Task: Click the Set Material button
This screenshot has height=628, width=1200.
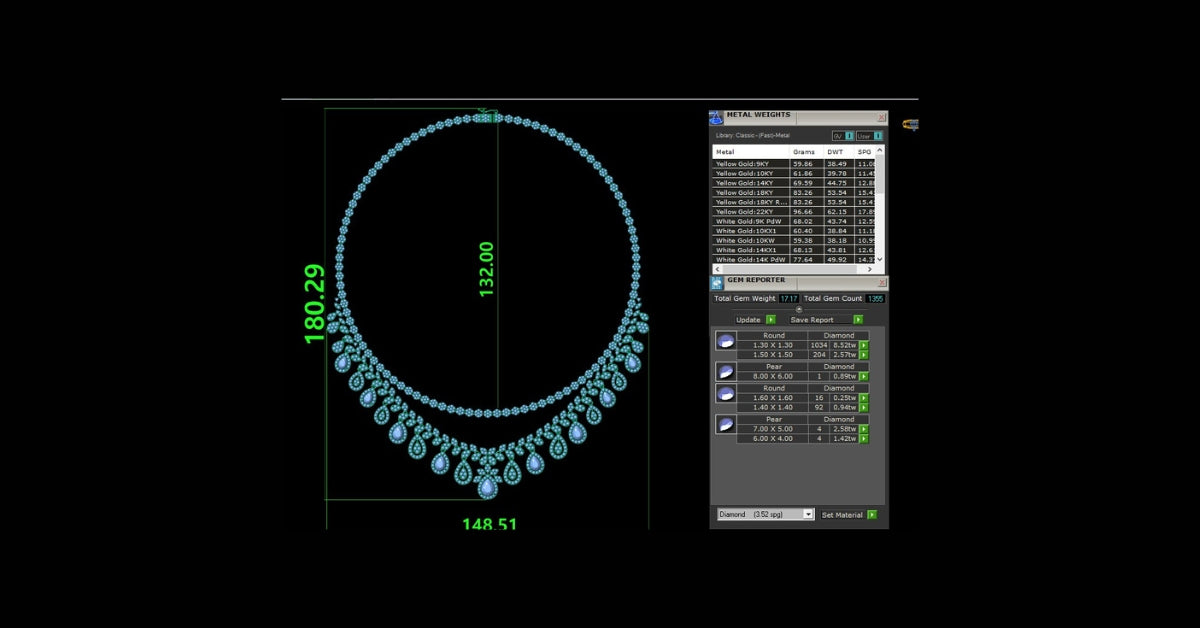Action: (x=872, y=515)
